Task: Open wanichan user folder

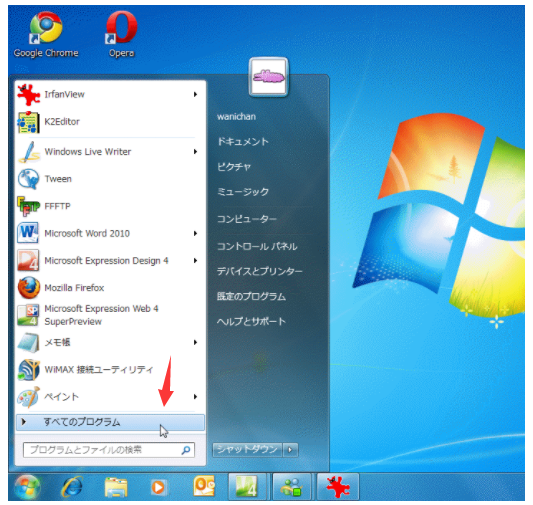Action: tap(236, 117)
